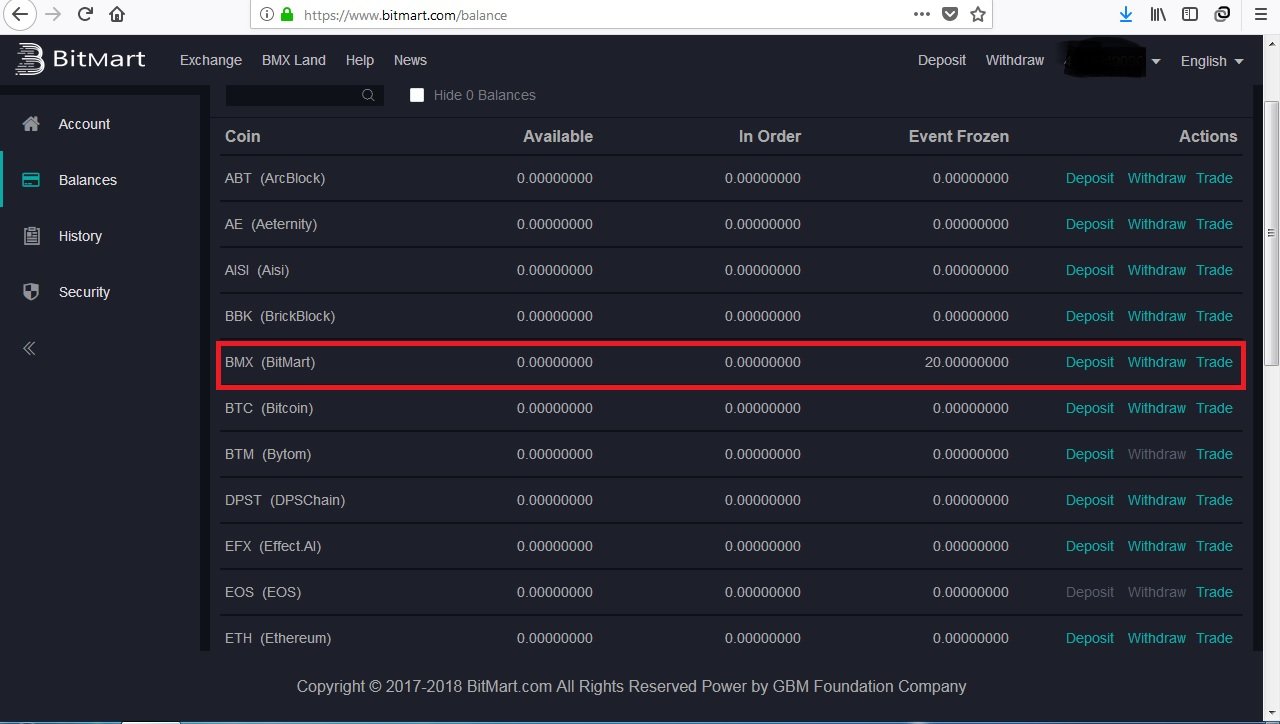The image size is (1280, 724).
Task: Click Trade link for BTM Bytom
Action: click(1215, 454)
